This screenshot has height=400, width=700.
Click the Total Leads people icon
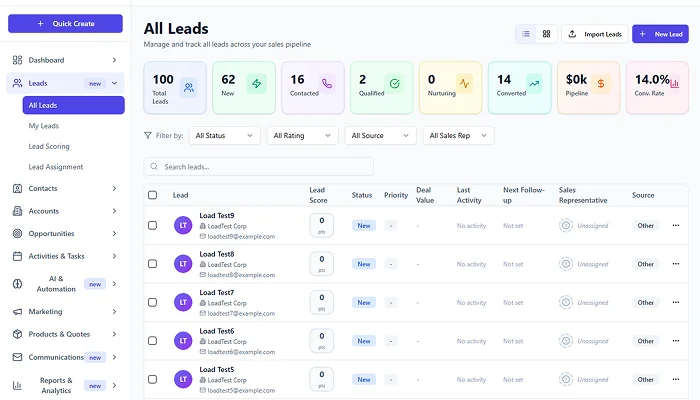pyautogui.click(x=188, y=87)
